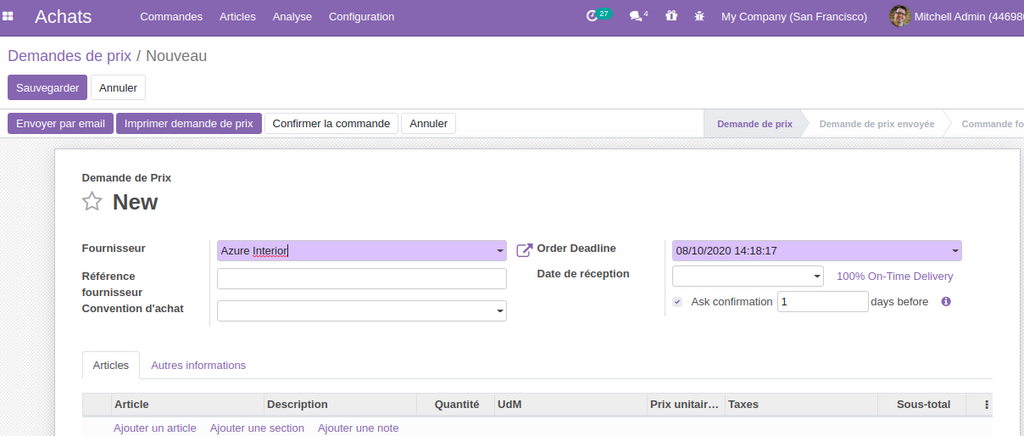Image resolution: width=1024 pixels, height=436 pixels.
Task: Toggle the Ask confirmation checkbox
Action: (678, 301)
